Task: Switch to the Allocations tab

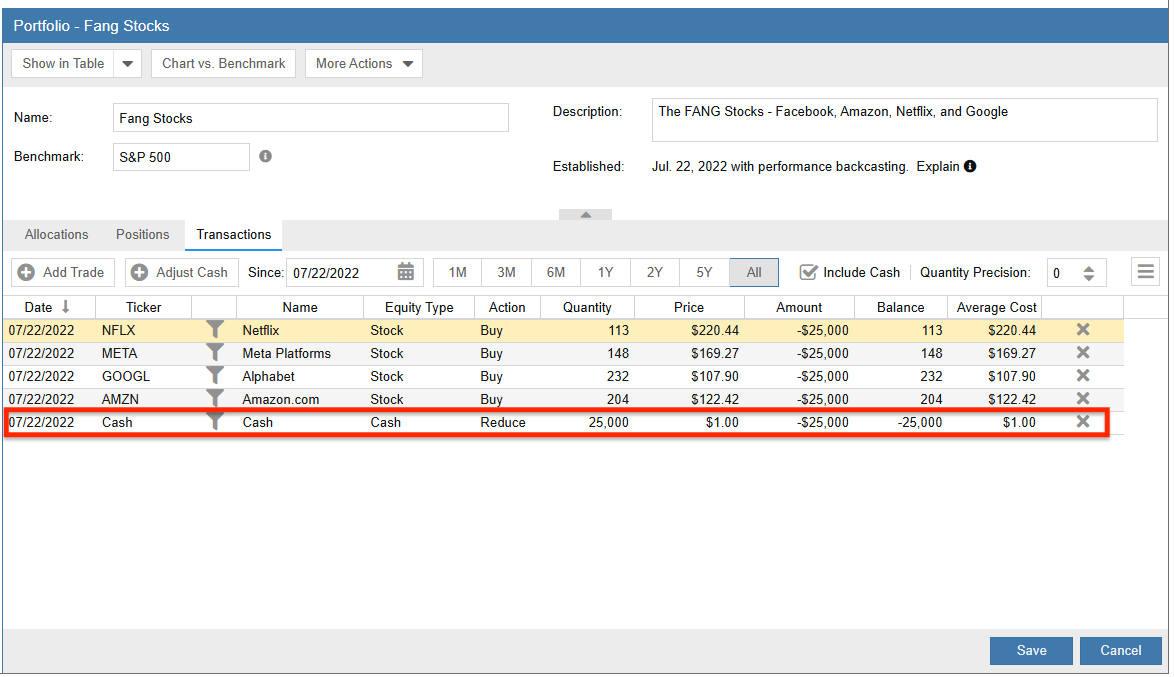Action: [x=57, y=235]
